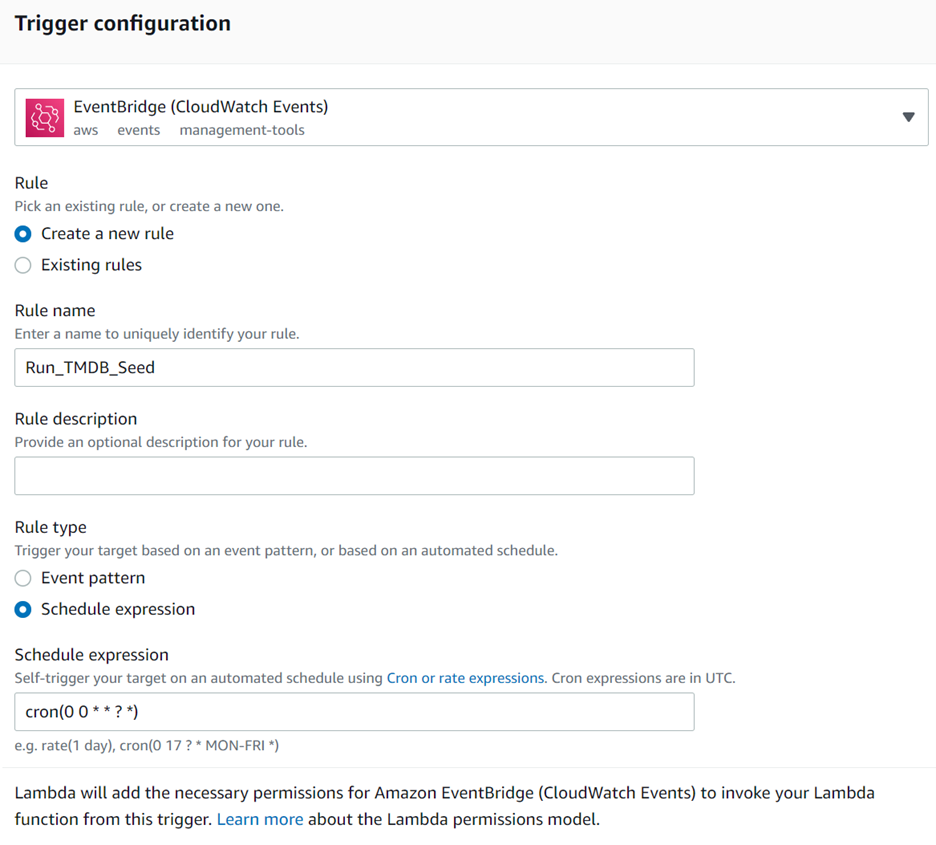This screenshot has height=845, width=936.
Task: Click the "Rule name" field label
Action: 55,311
